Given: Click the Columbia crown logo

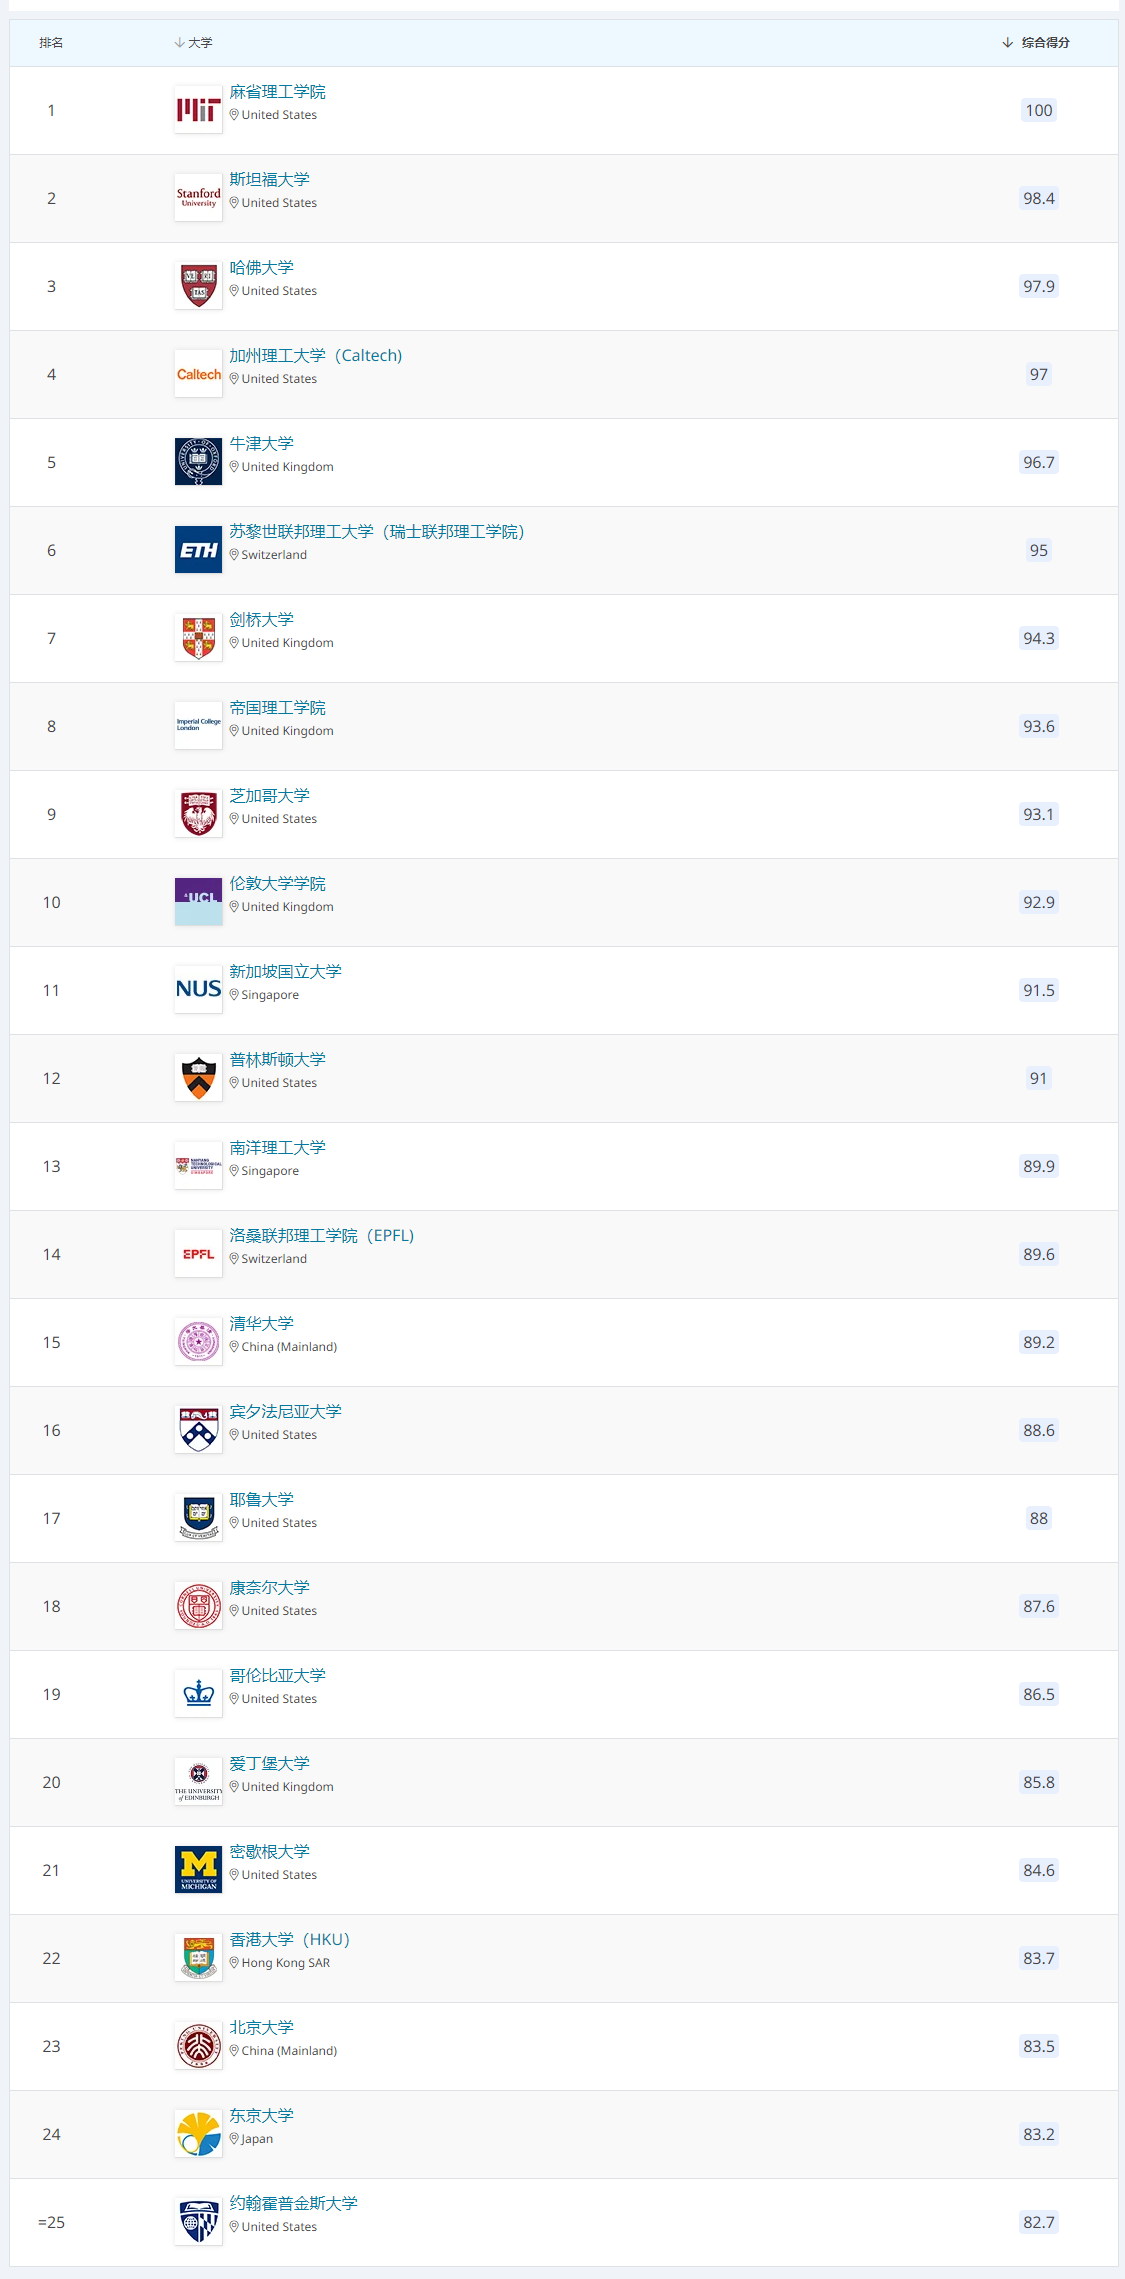Looking at the screenshot, I should pos(198,1694).
